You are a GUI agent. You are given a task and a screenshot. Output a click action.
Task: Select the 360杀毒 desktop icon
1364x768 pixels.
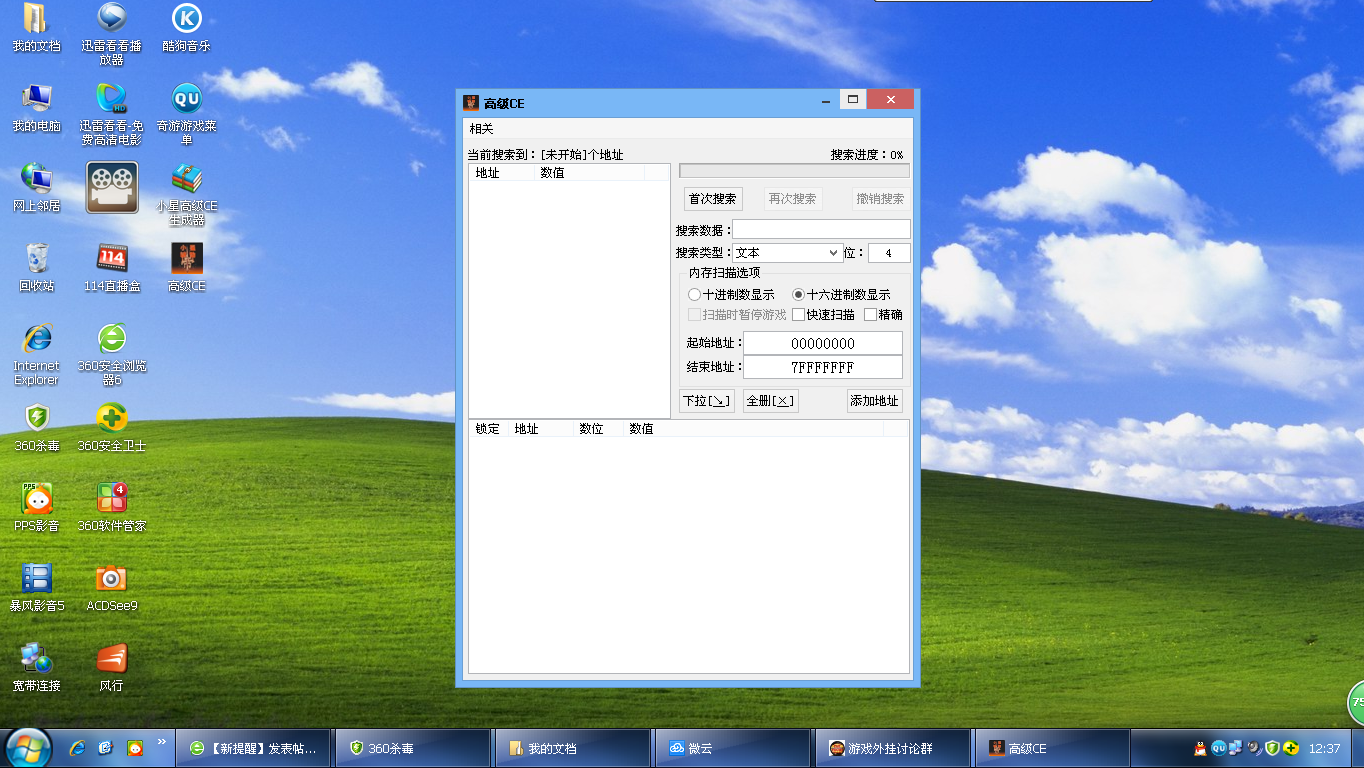click(37, 419)
